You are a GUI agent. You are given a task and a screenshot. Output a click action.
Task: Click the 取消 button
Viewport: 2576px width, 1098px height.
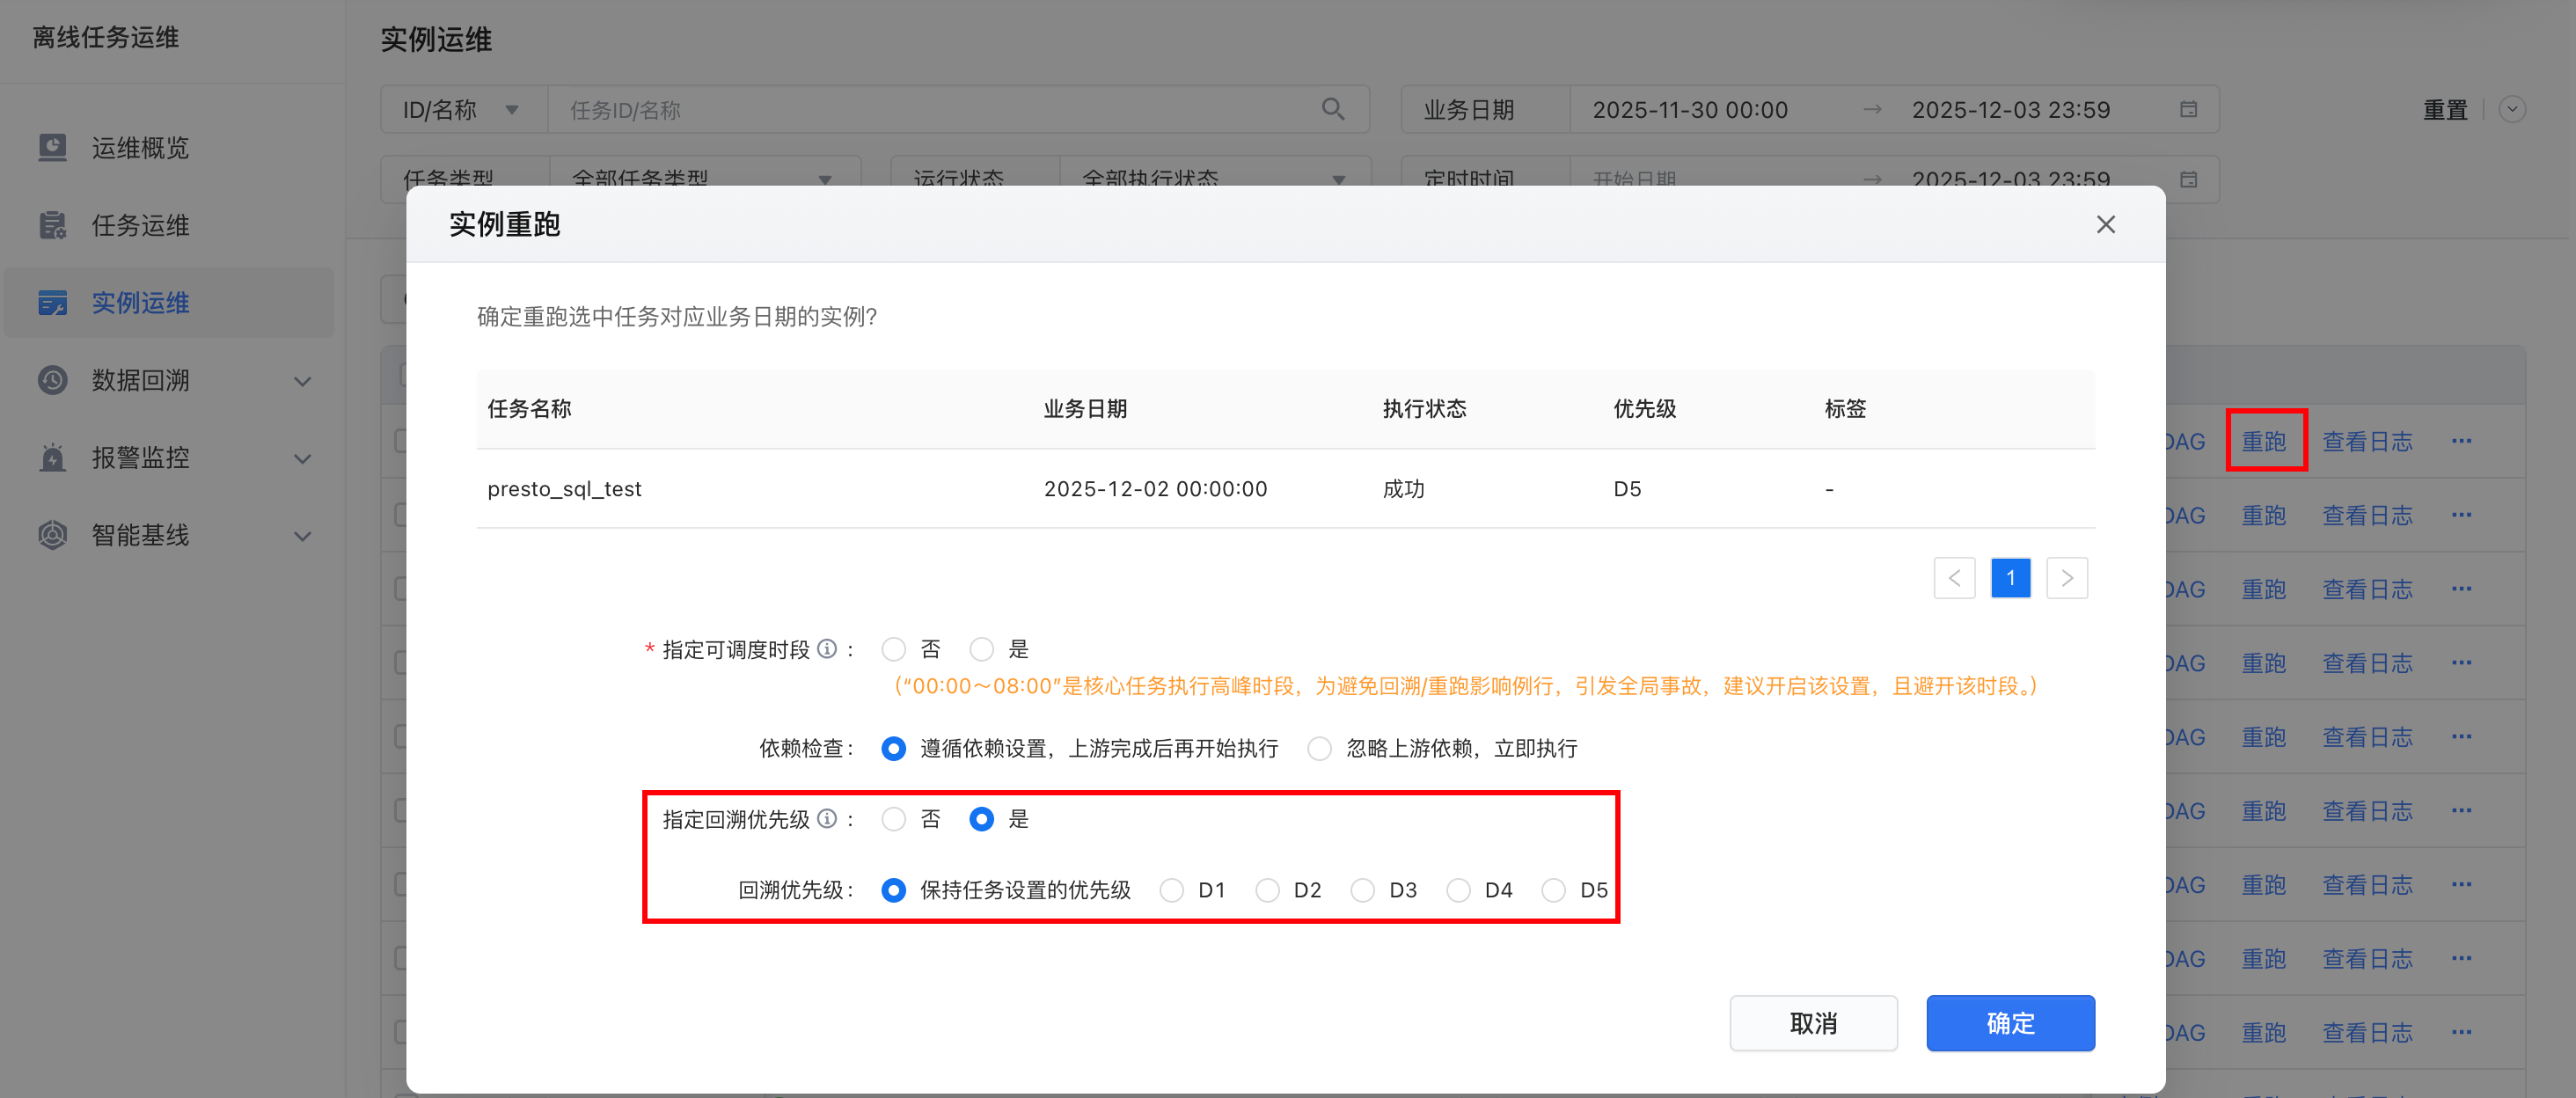coord(1813,1023)
